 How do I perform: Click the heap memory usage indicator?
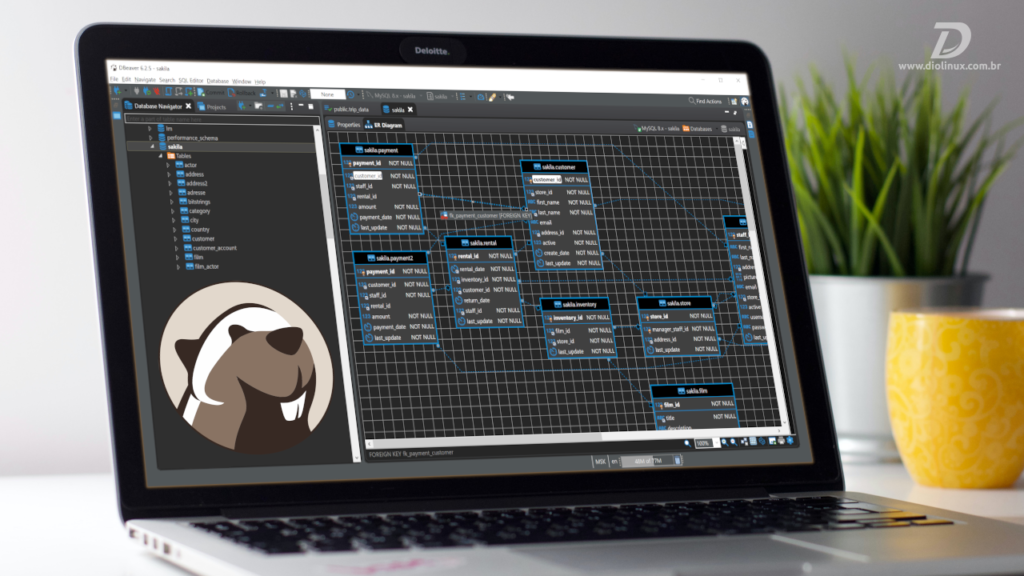click(647, 460)
